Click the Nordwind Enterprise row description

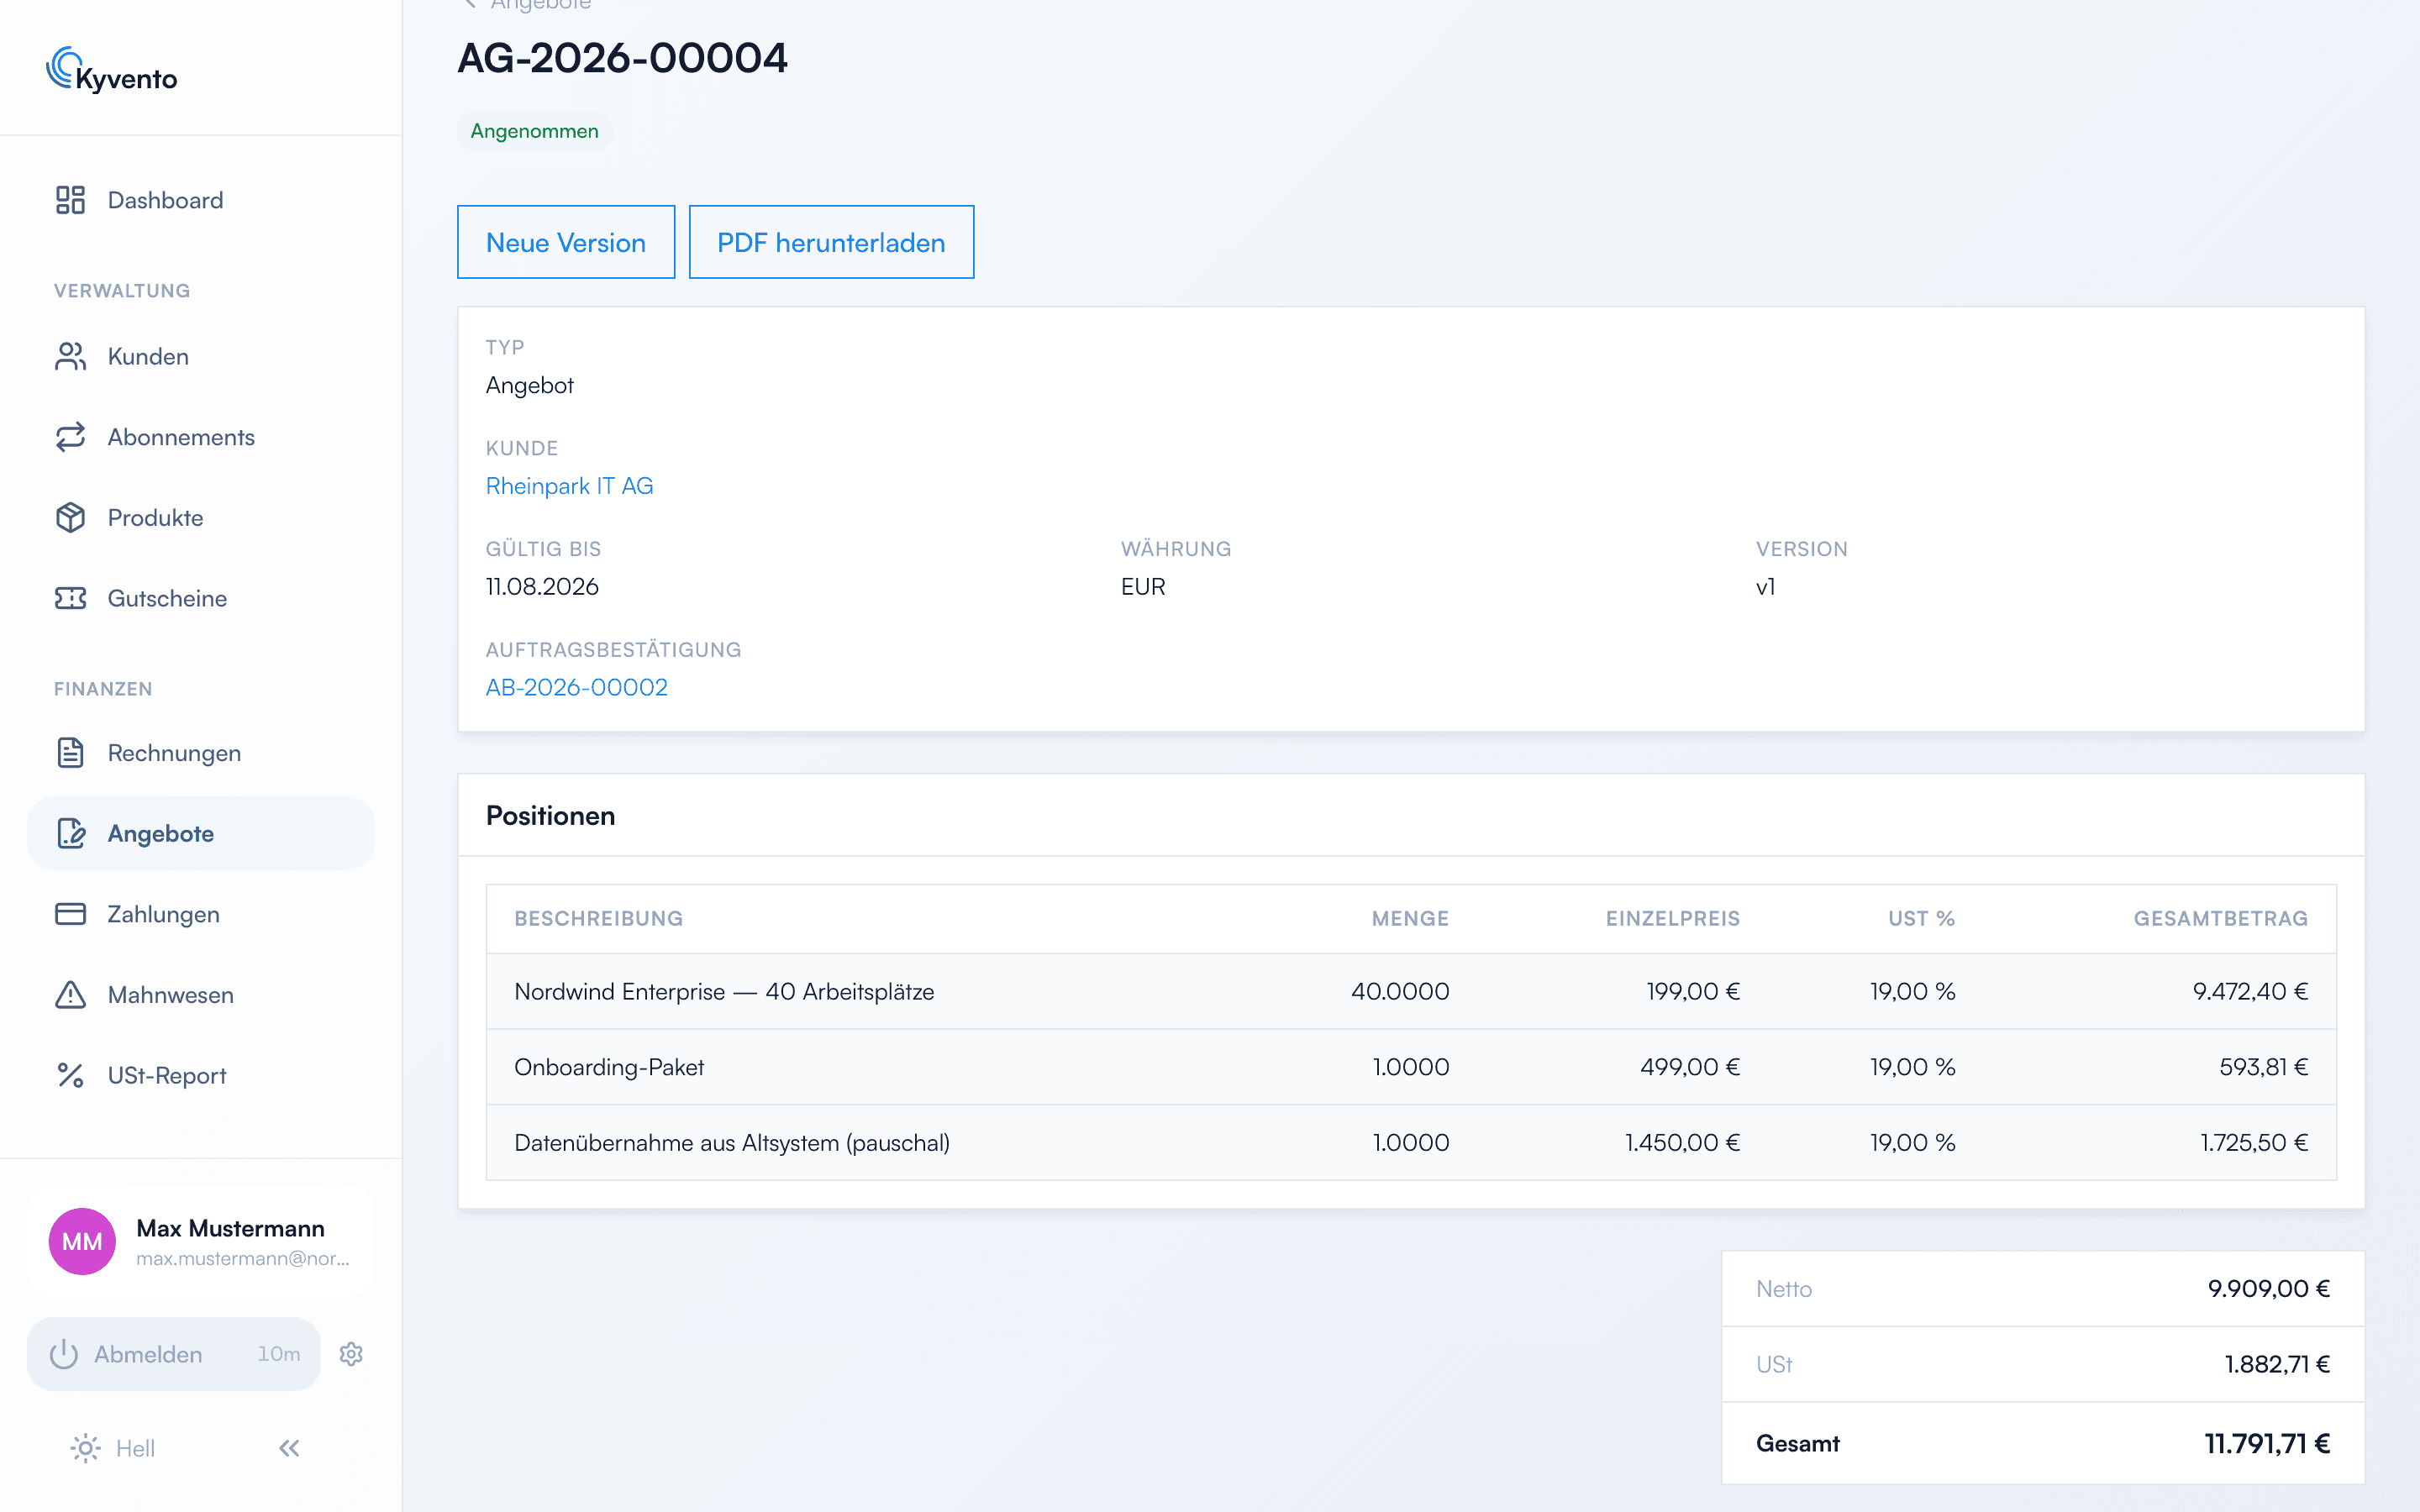tap(724, 991)
